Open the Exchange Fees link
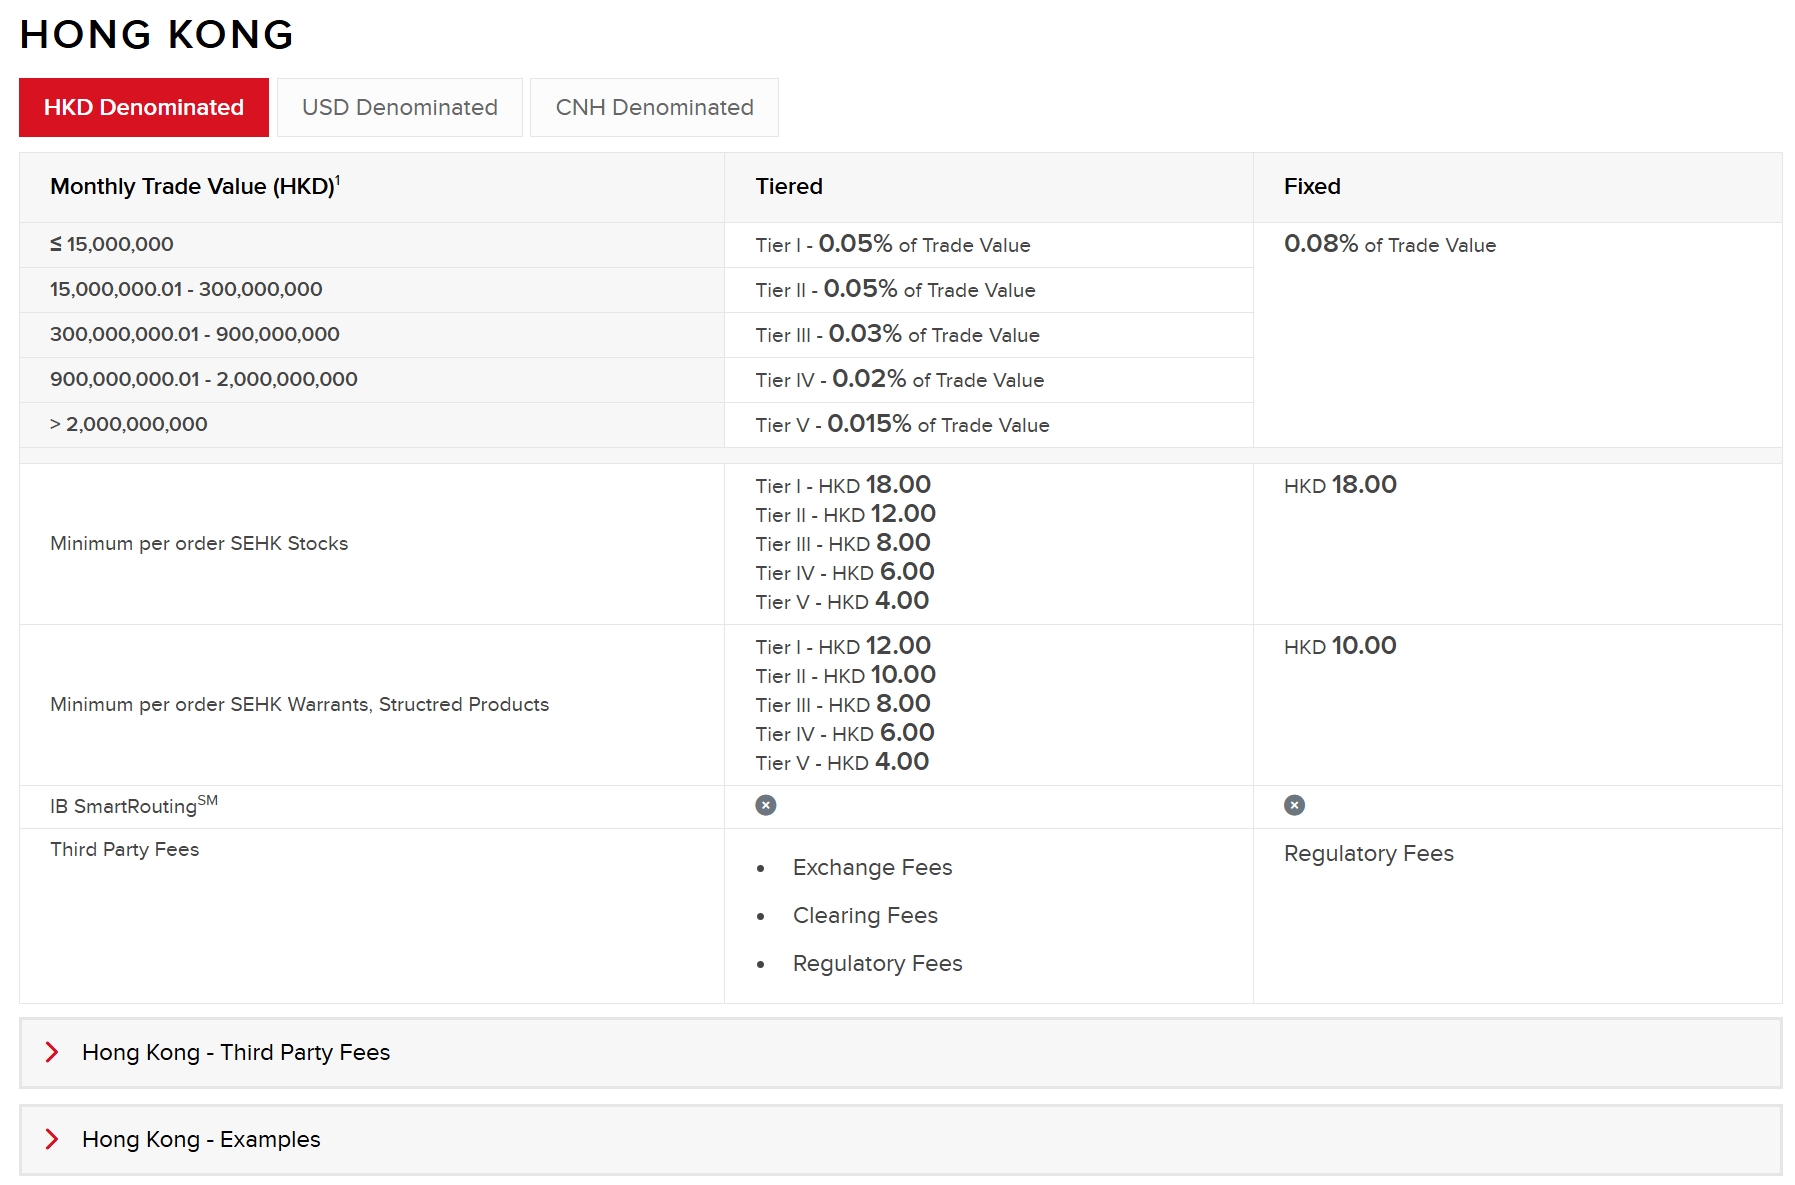This screenshot has width=1795, height=1185. click(872, 867)
